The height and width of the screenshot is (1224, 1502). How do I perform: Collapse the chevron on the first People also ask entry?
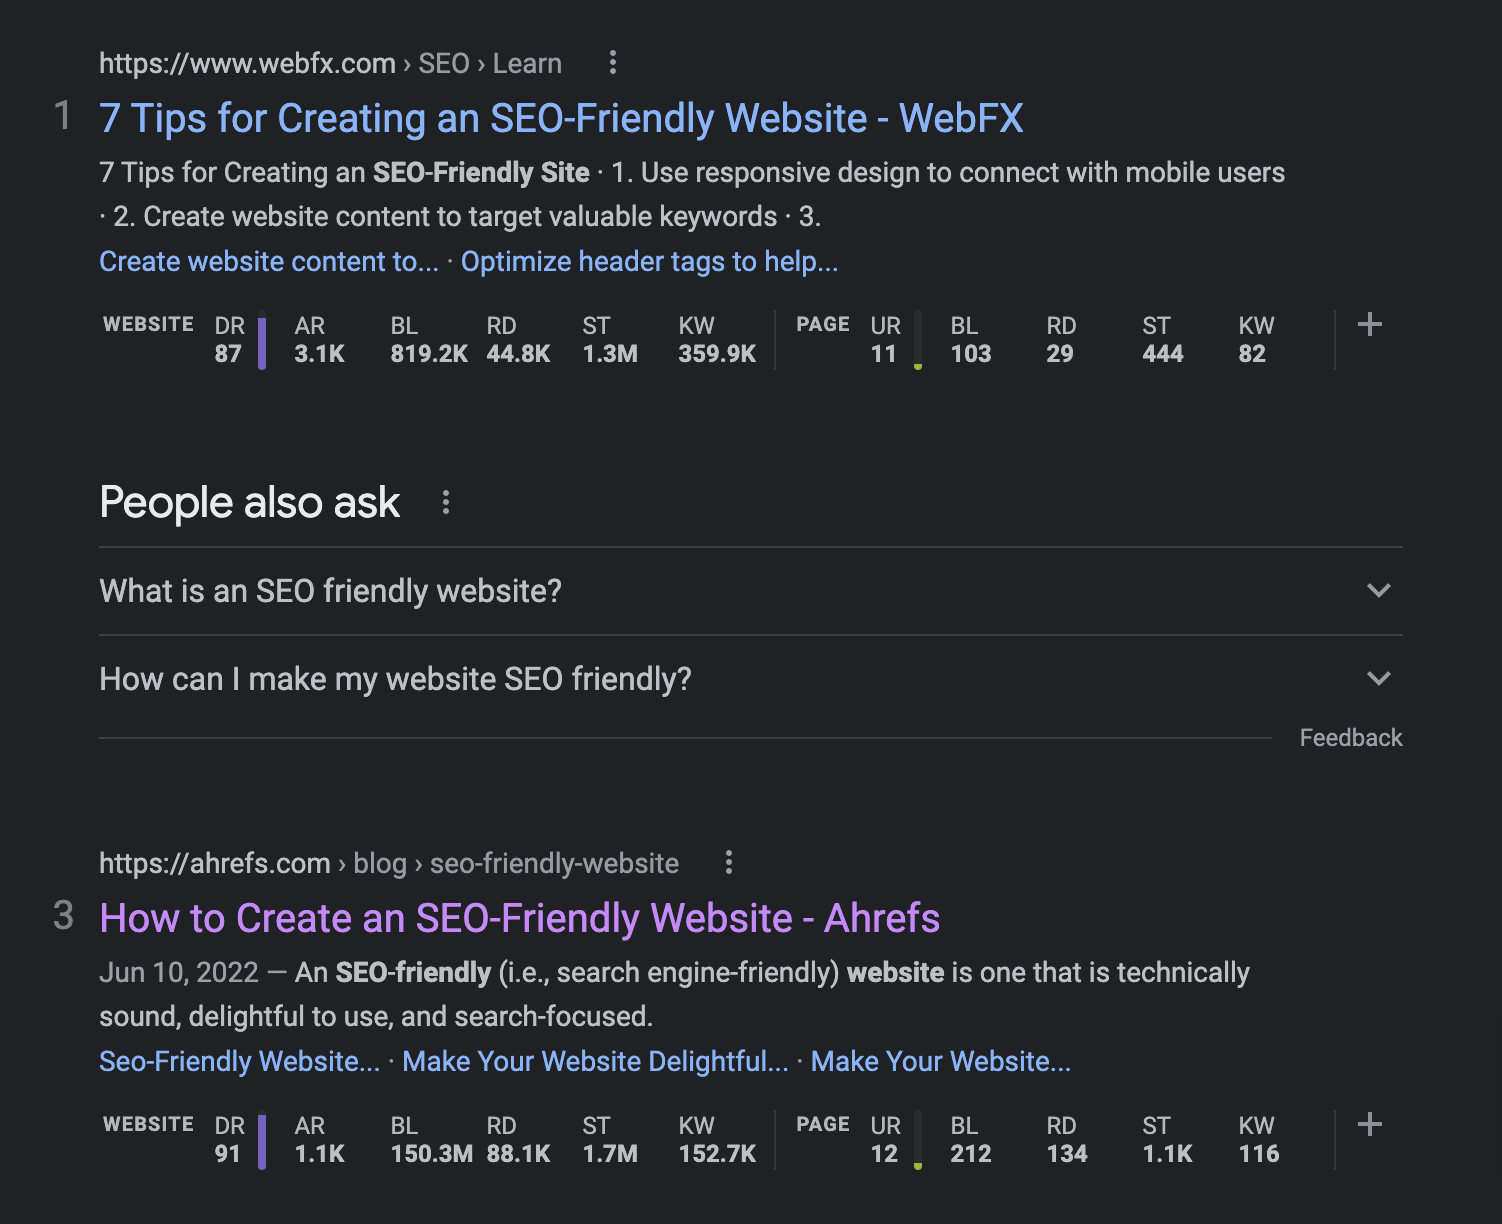[x=1377, y=591]
